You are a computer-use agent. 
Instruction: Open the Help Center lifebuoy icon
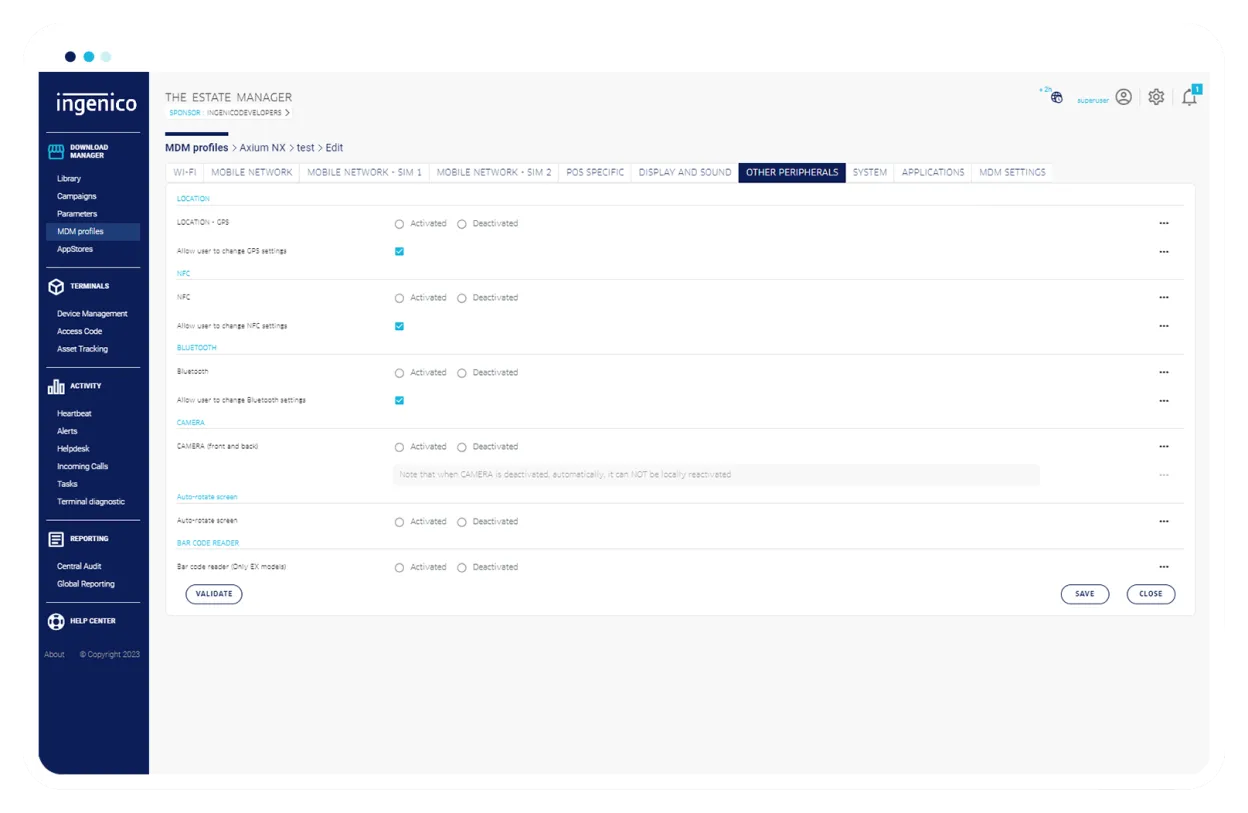(x=56, y=621)
